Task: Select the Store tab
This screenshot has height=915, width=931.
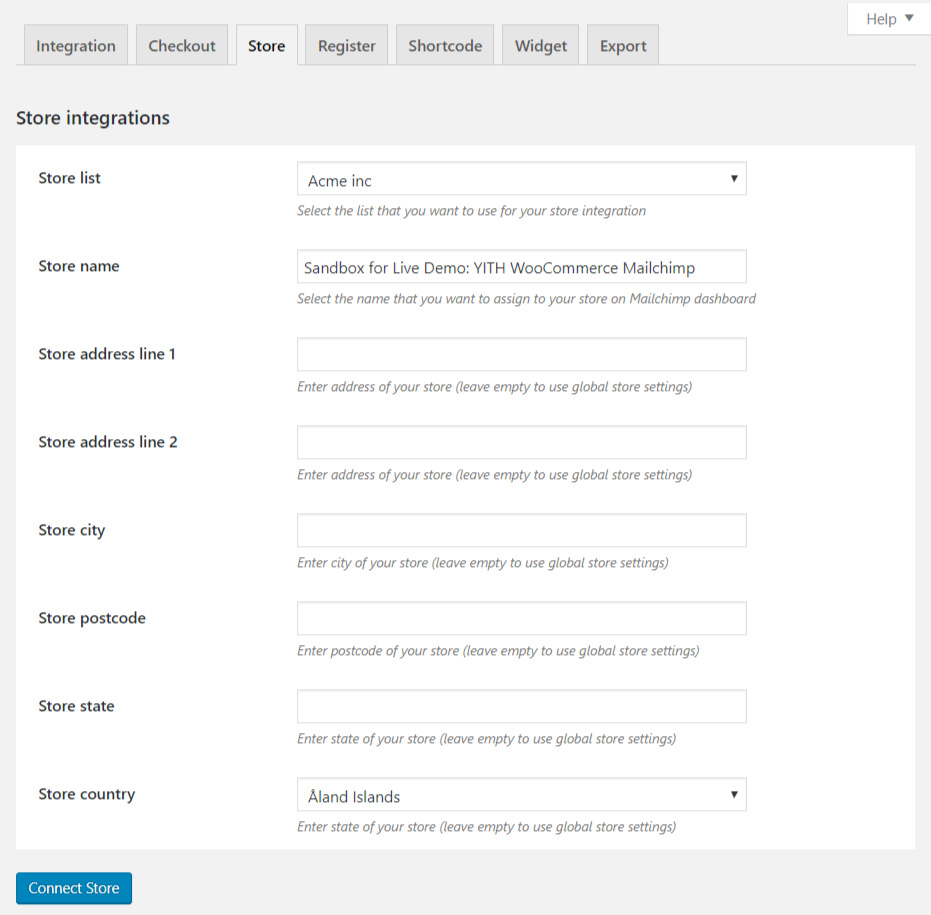Action: (x=267, y=46)
